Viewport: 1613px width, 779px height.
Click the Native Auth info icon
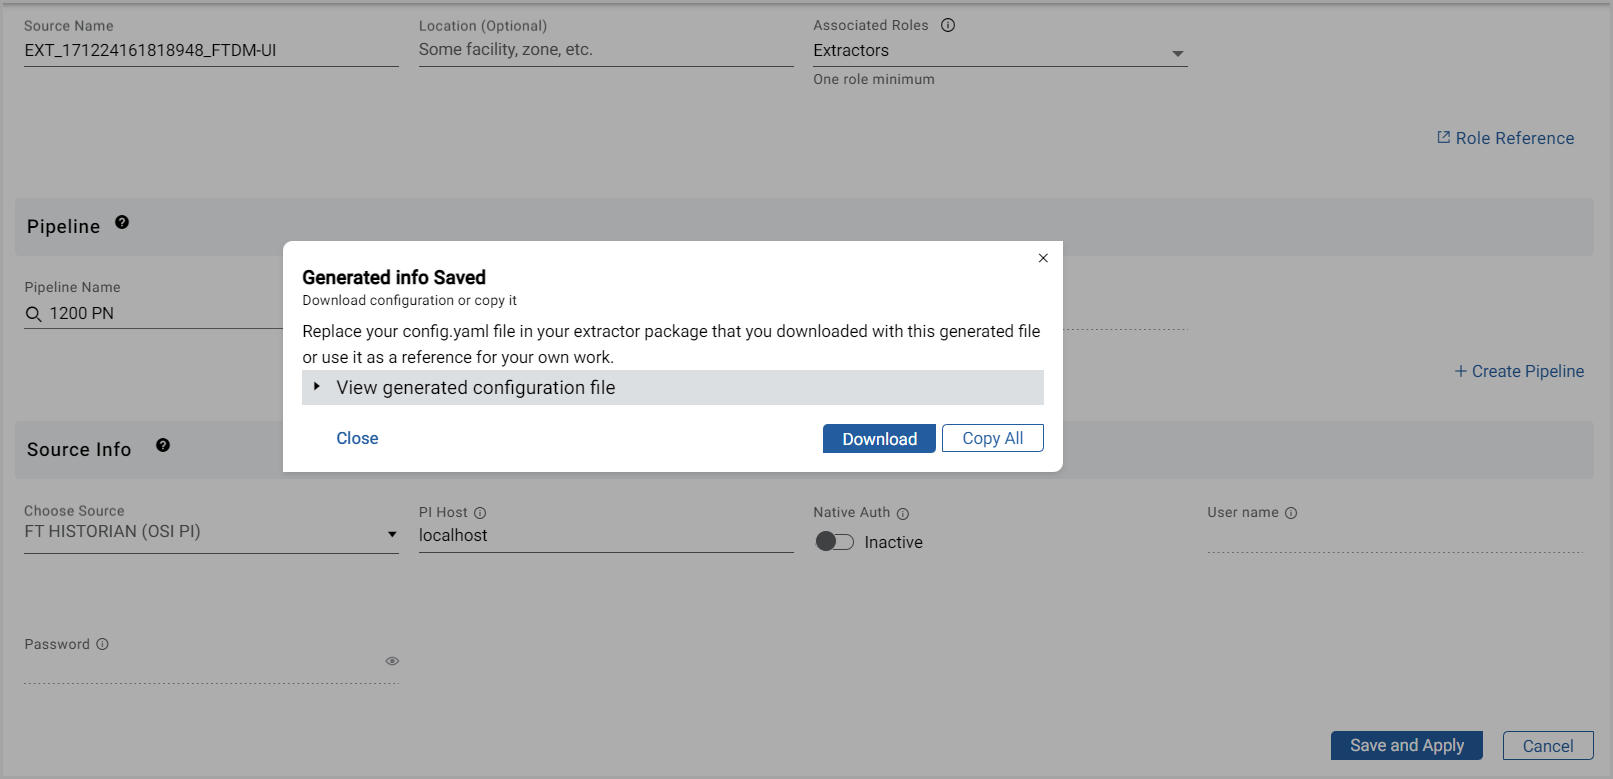pos(903,514)
